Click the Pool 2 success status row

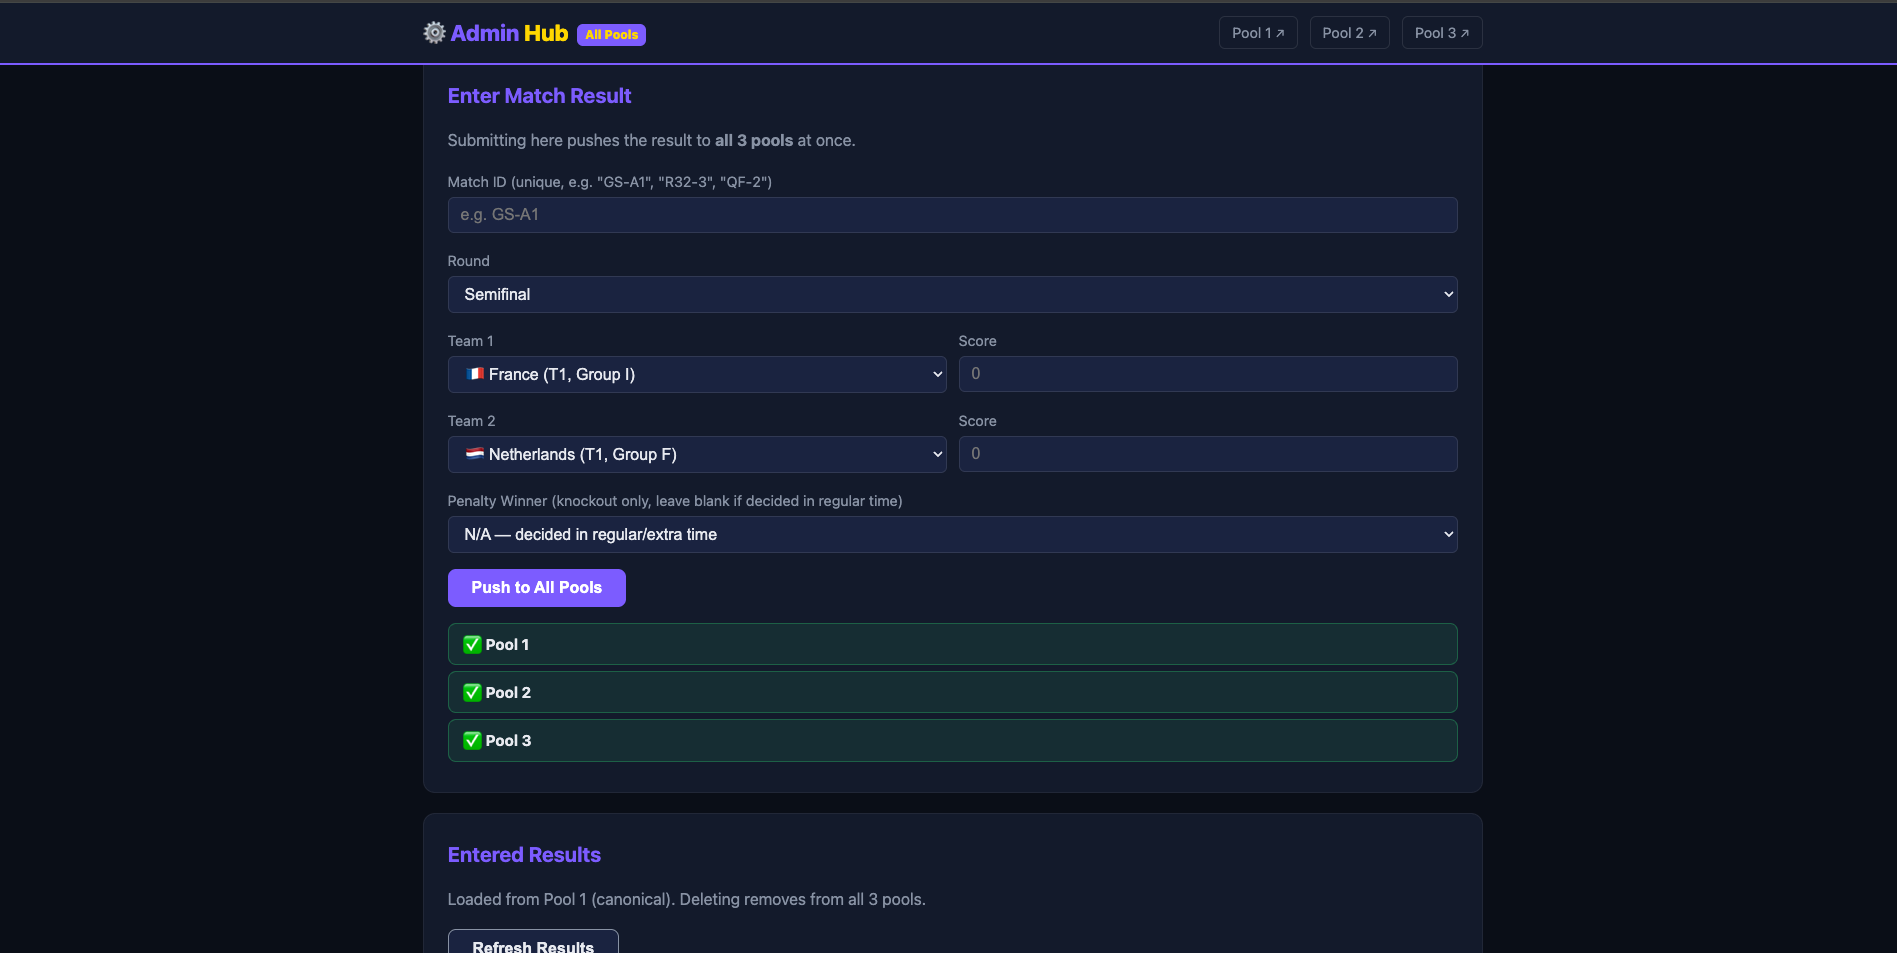(x=952, y=693)
